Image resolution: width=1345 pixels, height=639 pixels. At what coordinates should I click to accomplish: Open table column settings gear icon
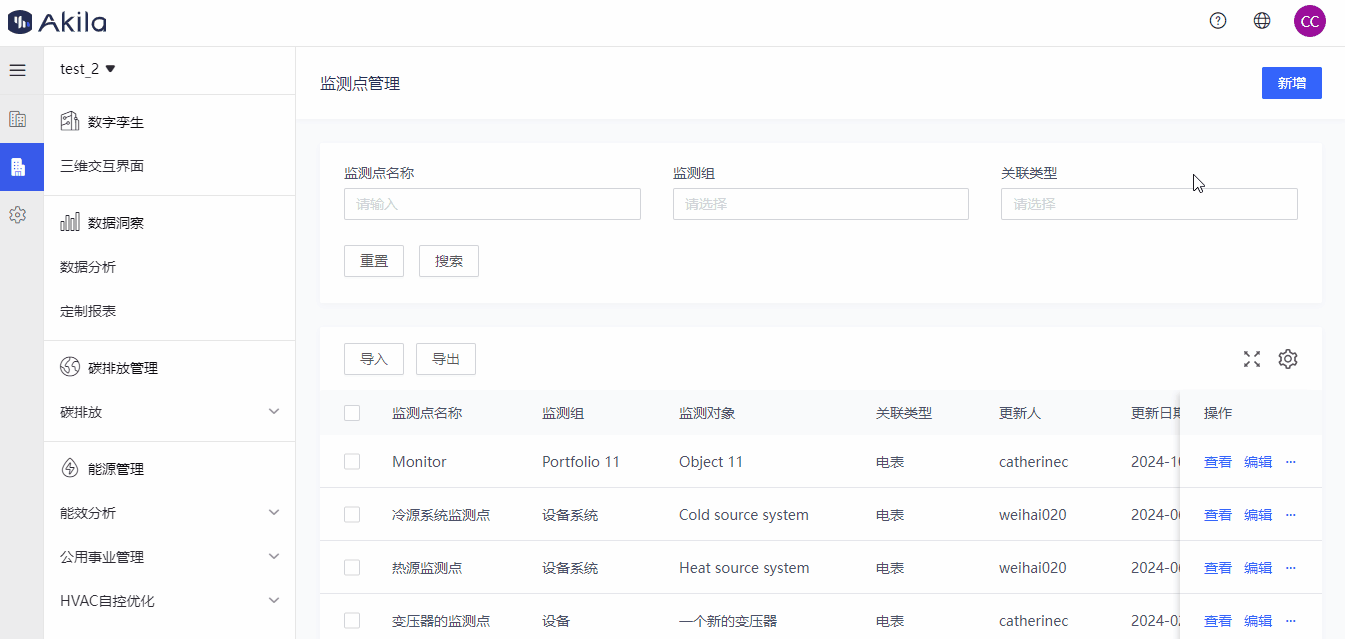point(1288,359)
